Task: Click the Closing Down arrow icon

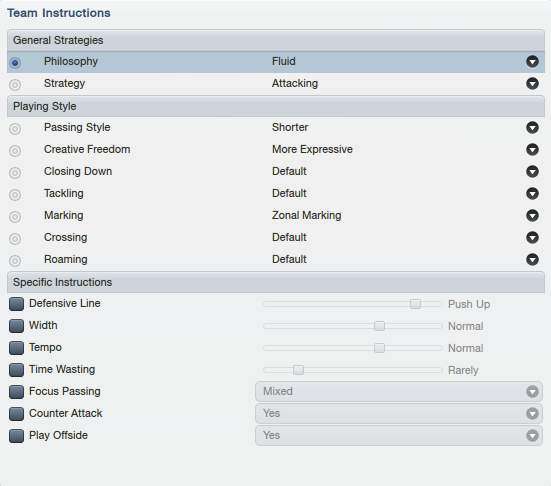Action: tap(532, 171)
